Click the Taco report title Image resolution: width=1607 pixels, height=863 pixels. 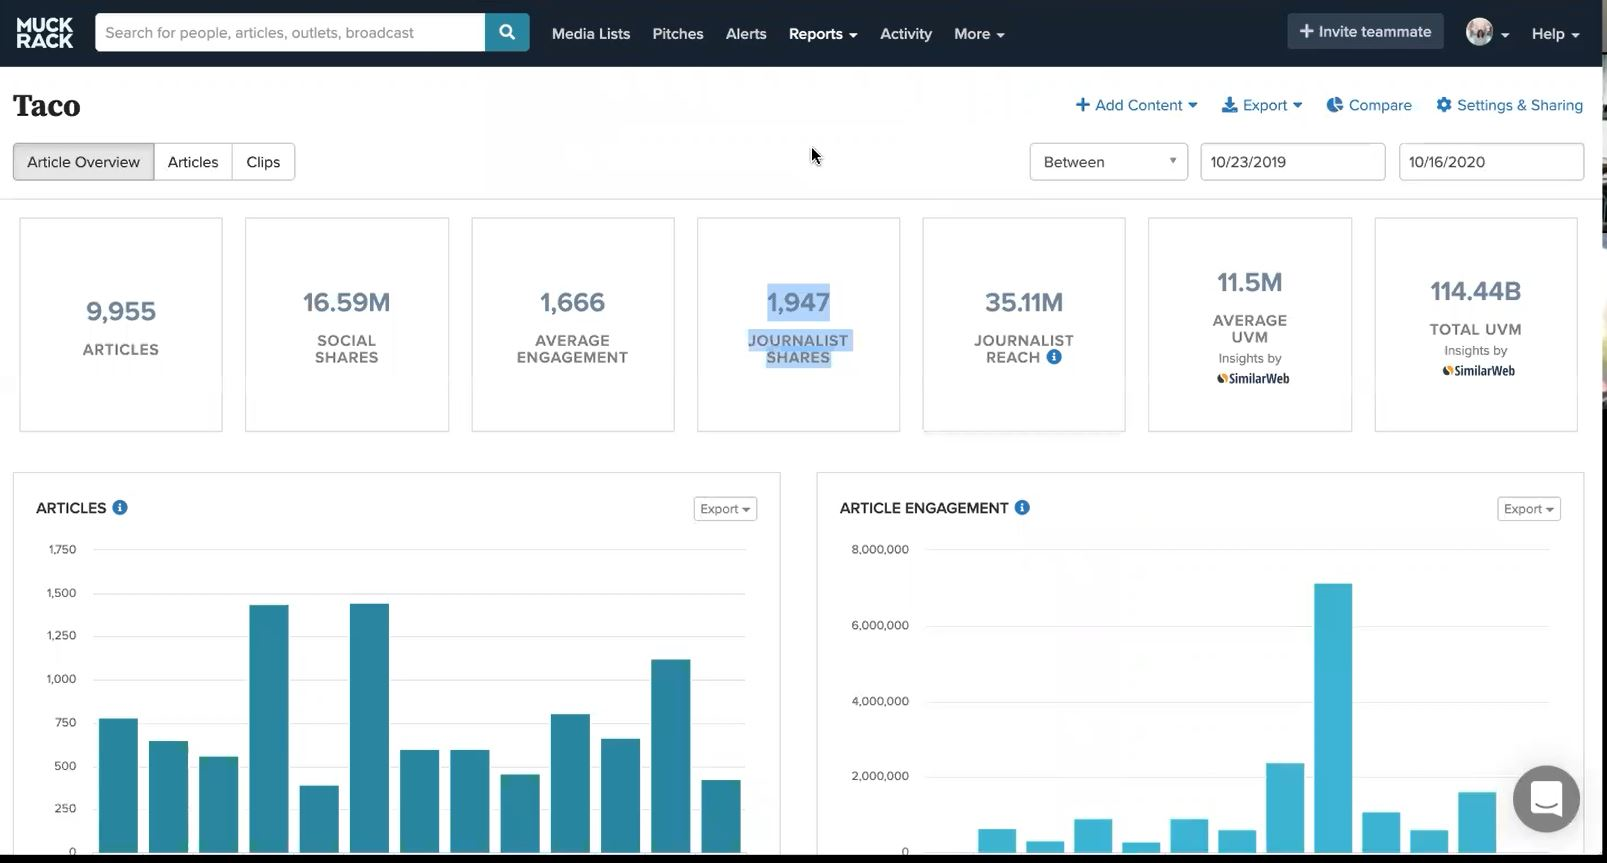(47, 106)
